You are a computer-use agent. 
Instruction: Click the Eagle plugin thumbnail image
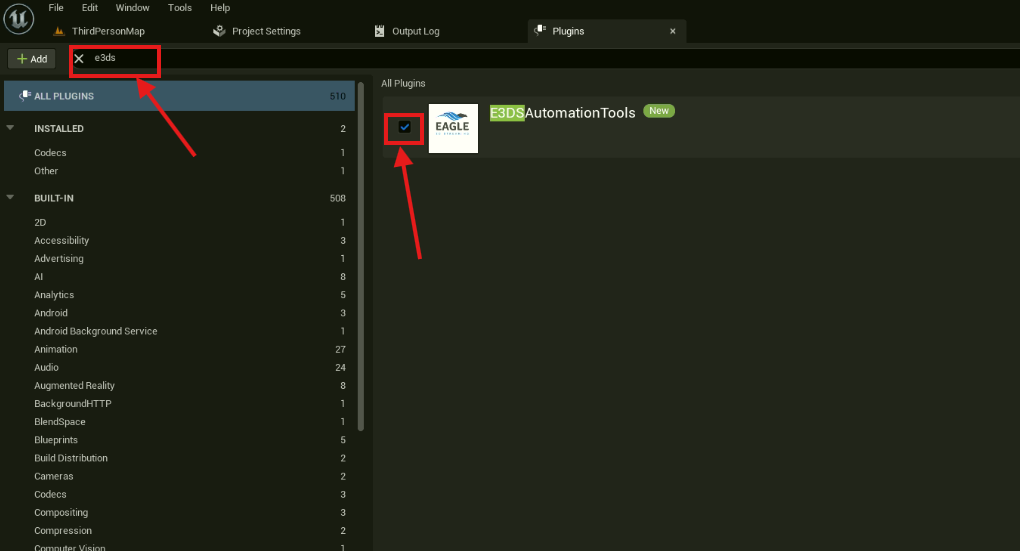pos(453,128)
